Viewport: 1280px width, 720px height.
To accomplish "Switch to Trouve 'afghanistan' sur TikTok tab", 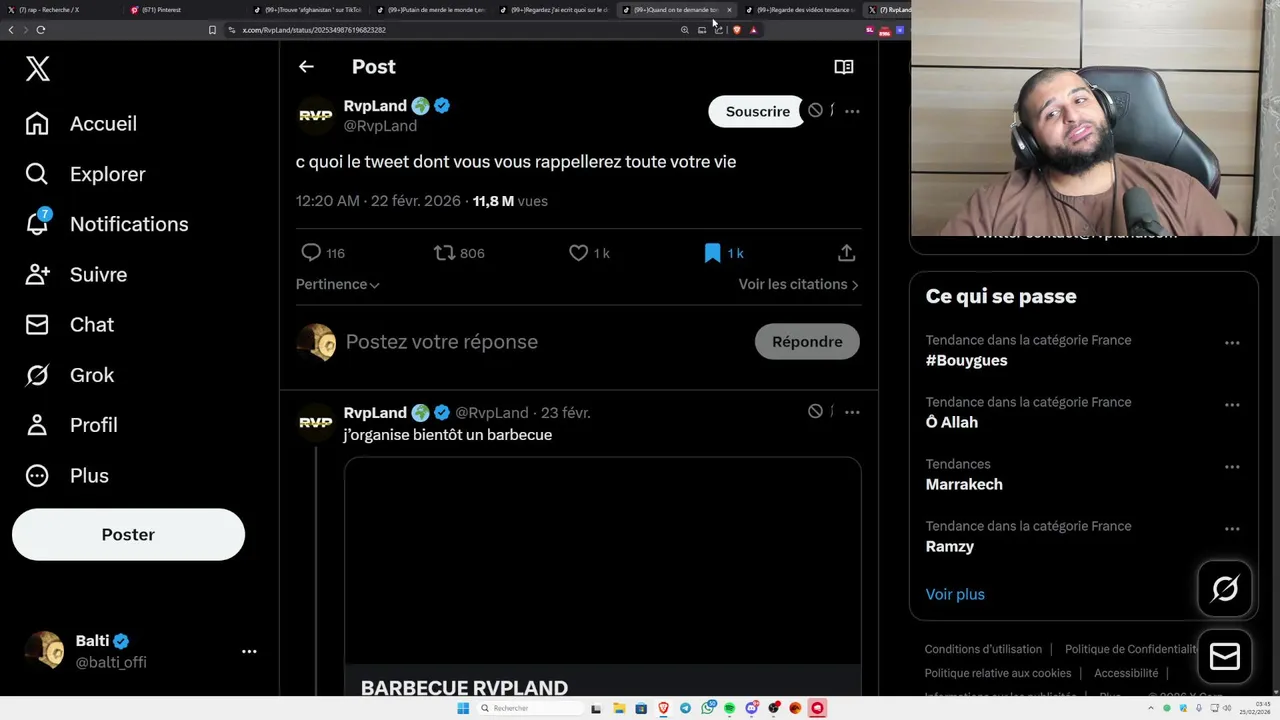I will [x=307, y=10].
